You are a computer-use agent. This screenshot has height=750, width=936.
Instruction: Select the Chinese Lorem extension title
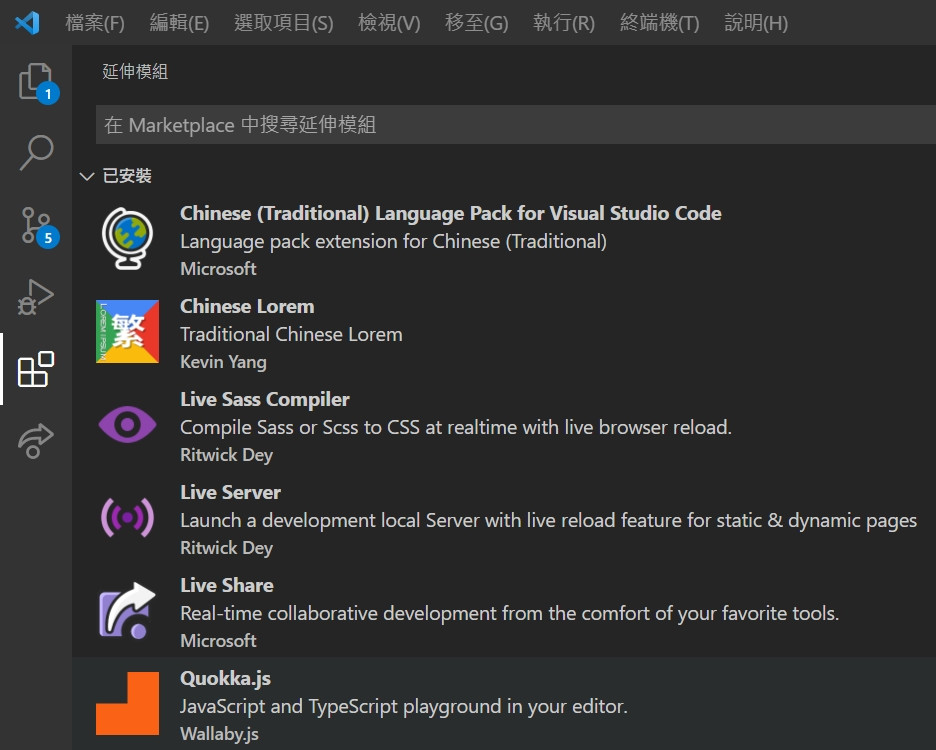(x=247, y=306)
